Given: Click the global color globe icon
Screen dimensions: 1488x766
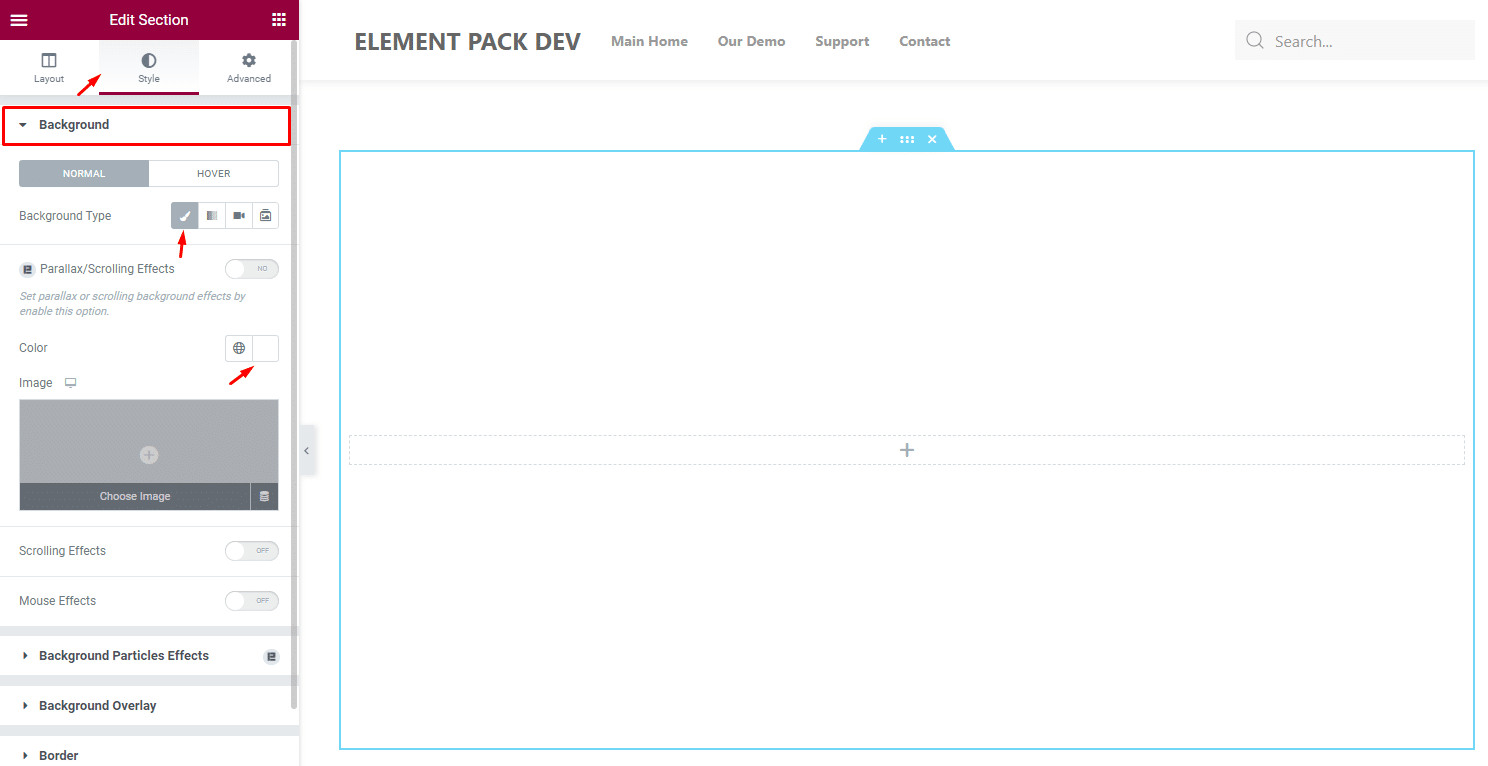Looking at the screenshot, I should click(239, 348).
